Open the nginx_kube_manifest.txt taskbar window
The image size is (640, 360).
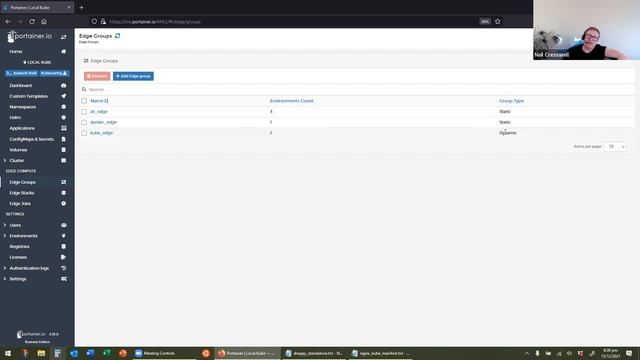(x=380, y=353)
